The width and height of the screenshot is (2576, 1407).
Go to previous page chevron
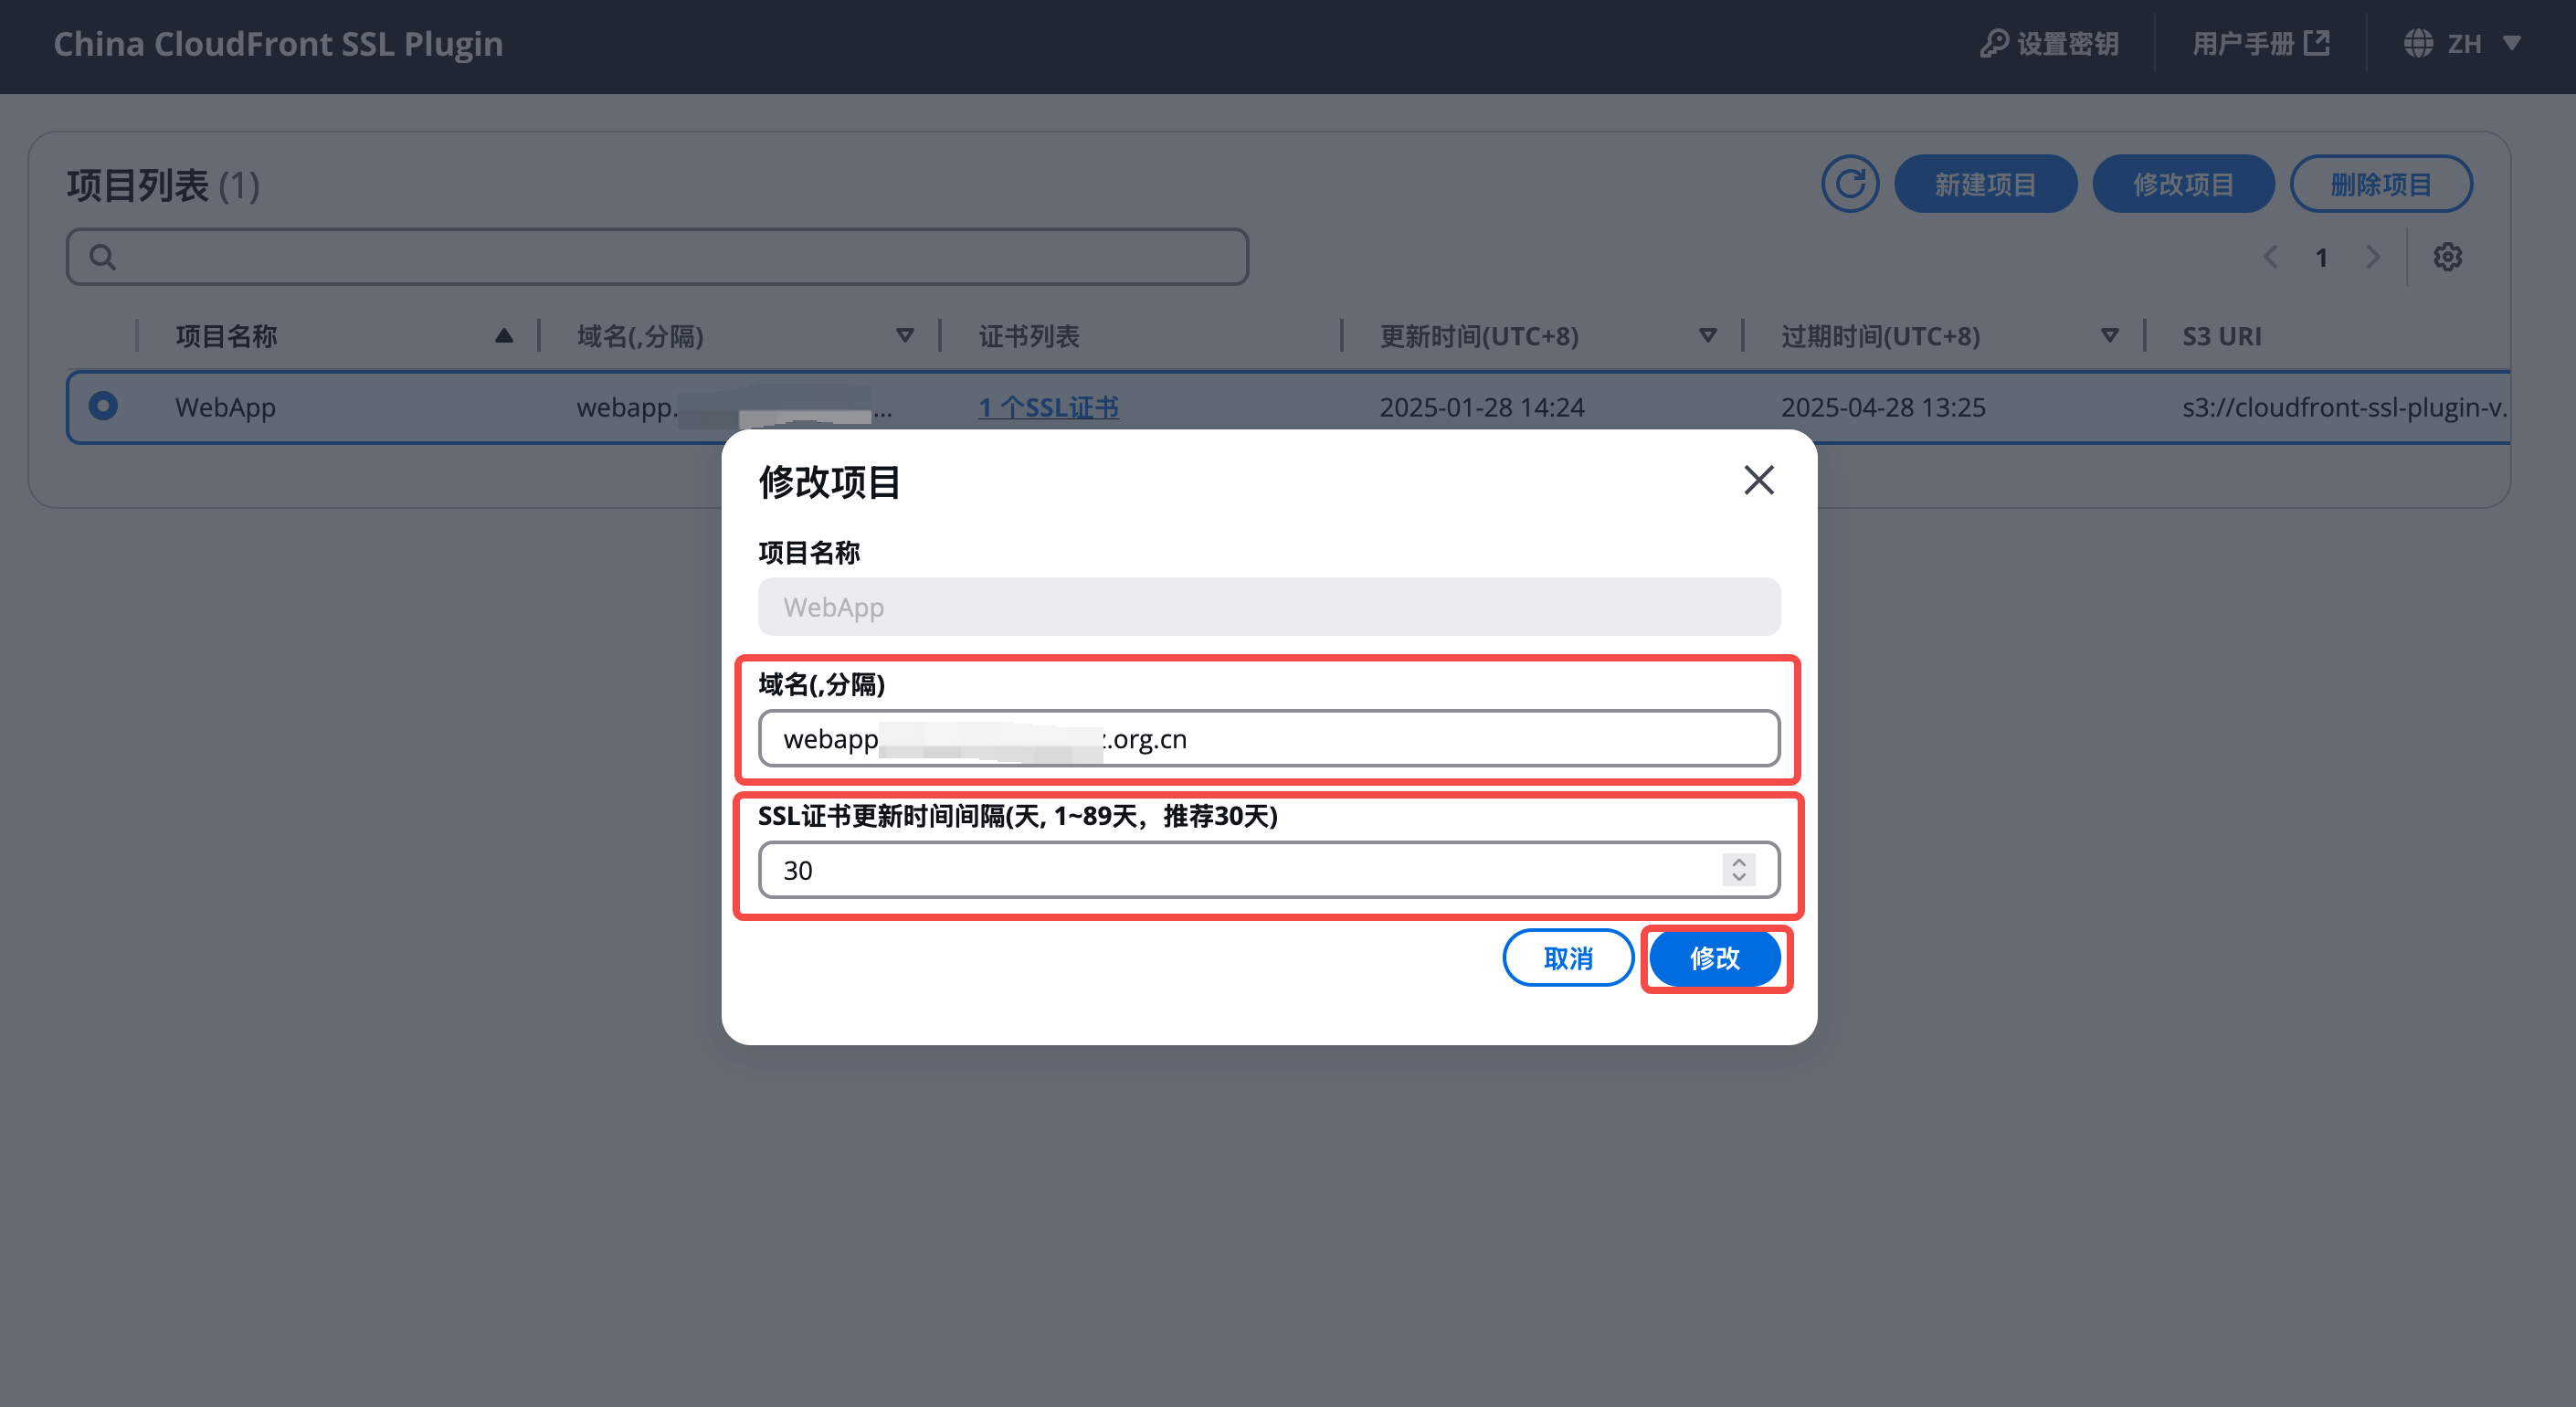pyautogui.click(x=2270, y=257)
